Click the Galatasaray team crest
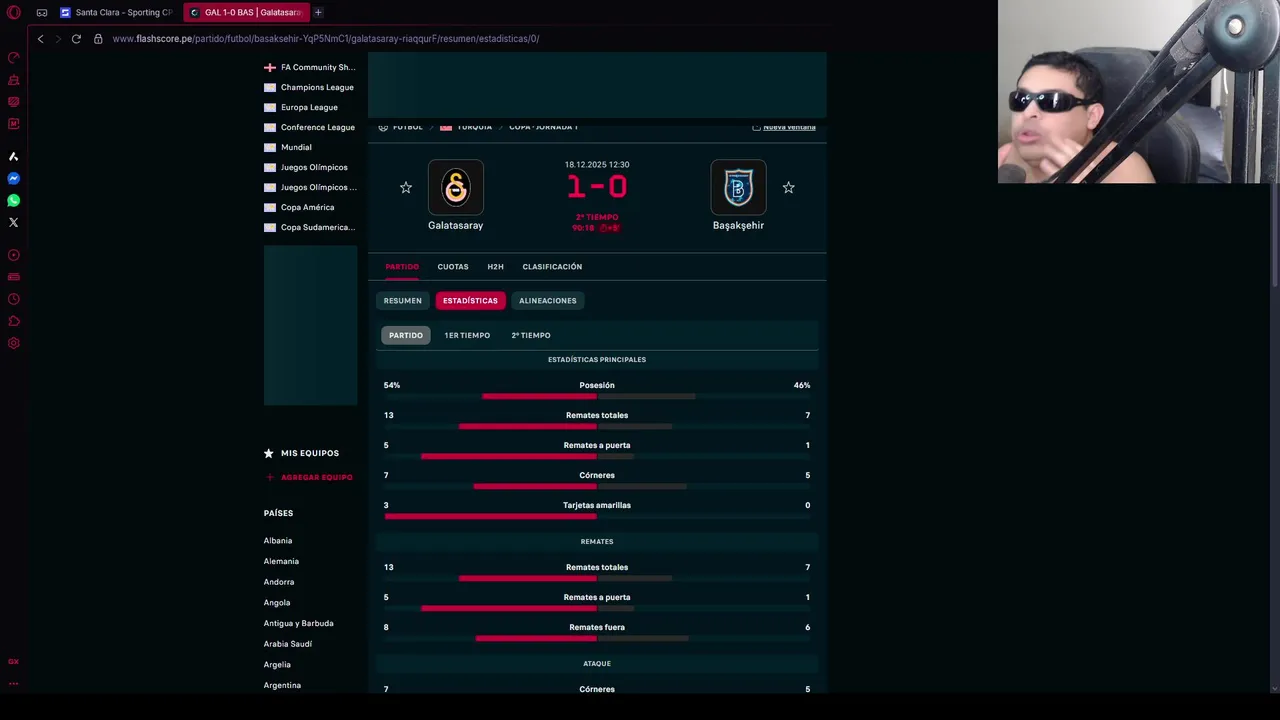 tap(456, 187)
